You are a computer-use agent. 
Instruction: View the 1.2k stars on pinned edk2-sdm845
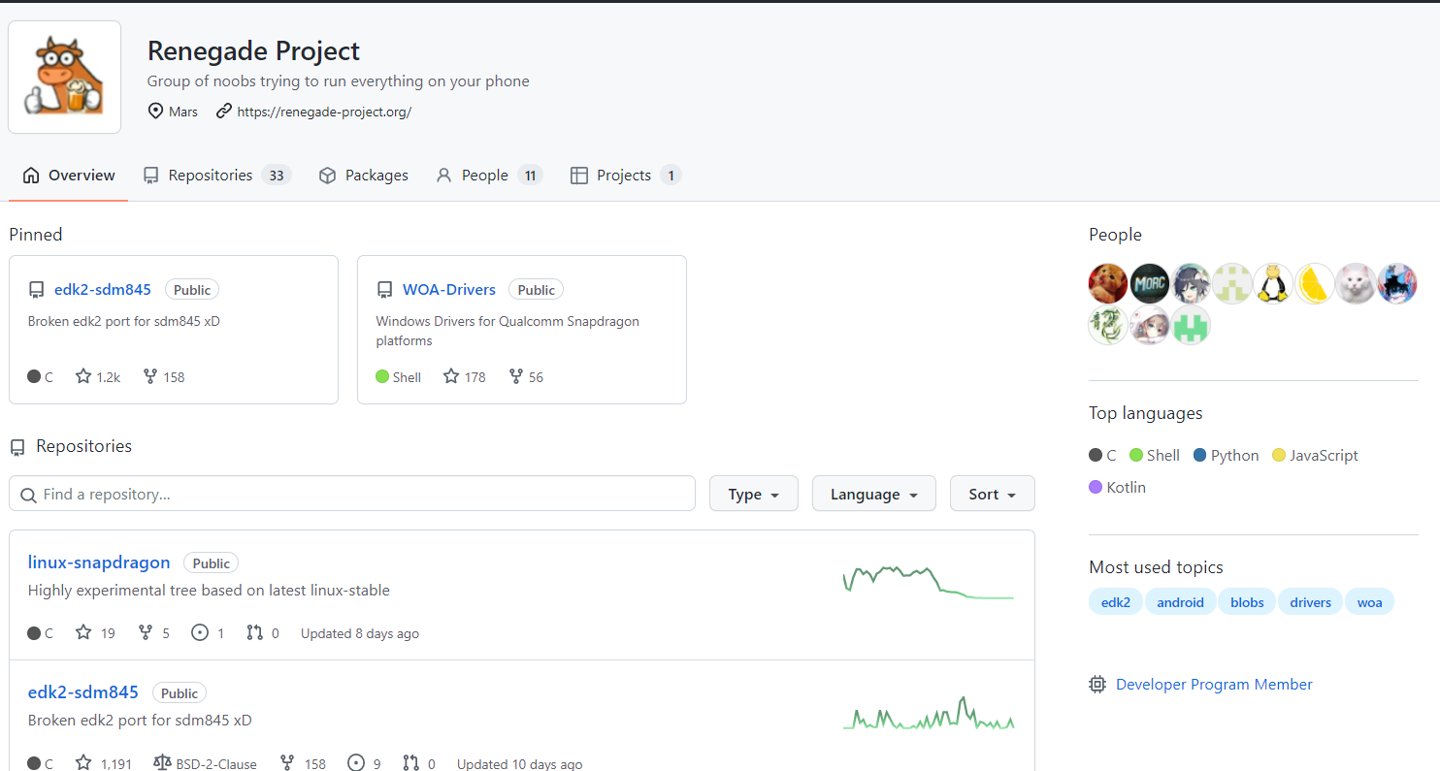[98, 377]
